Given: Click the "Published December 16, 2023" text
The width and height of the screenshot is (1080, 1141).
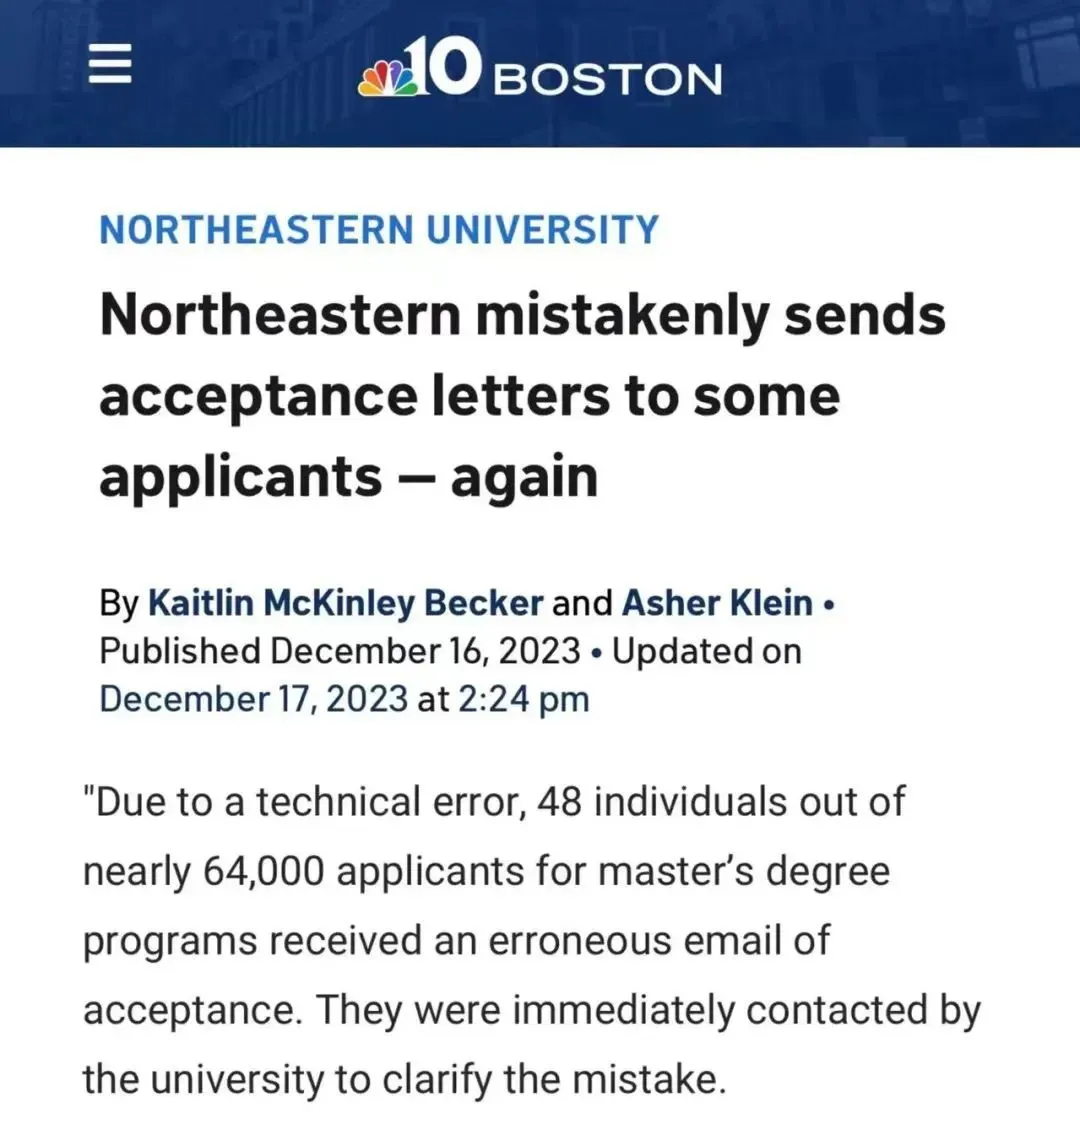Looking at the screenshot, I should click(x=339, y=651).
